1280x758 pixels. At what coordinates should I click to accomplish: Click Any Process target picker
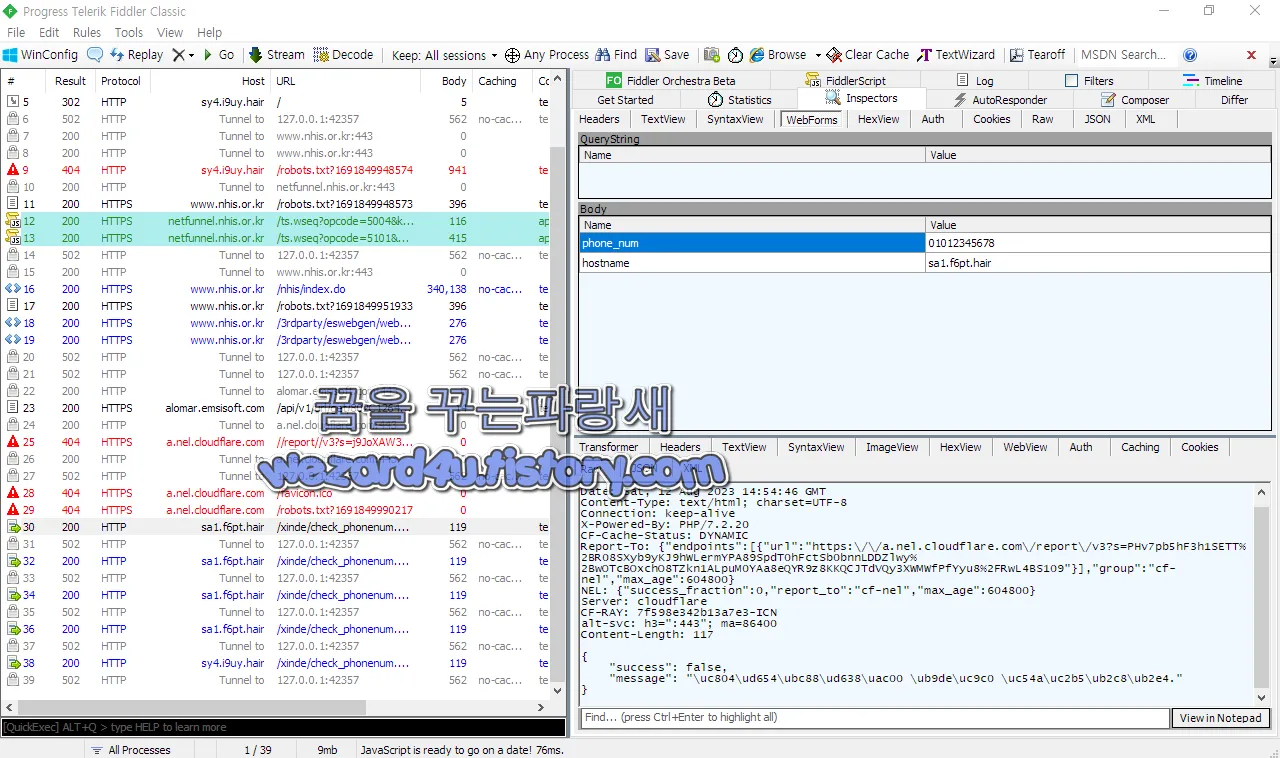coord(547,55)
